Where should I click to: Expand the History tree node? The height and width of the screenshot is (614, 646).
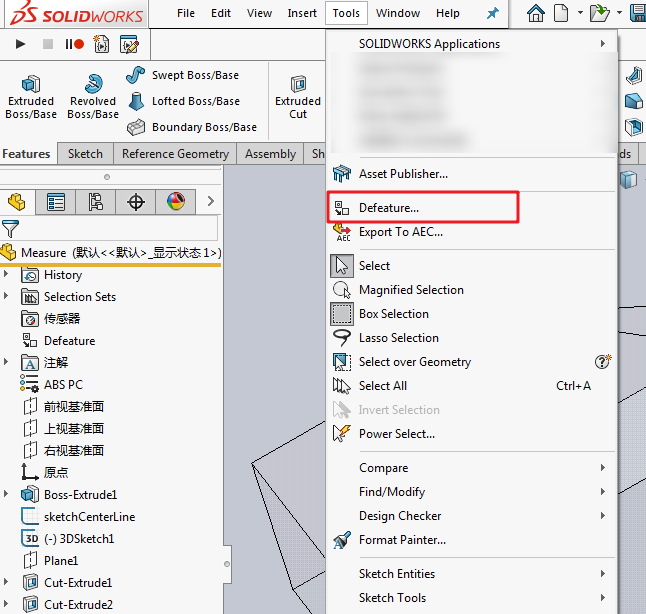(x=6, y=274)
